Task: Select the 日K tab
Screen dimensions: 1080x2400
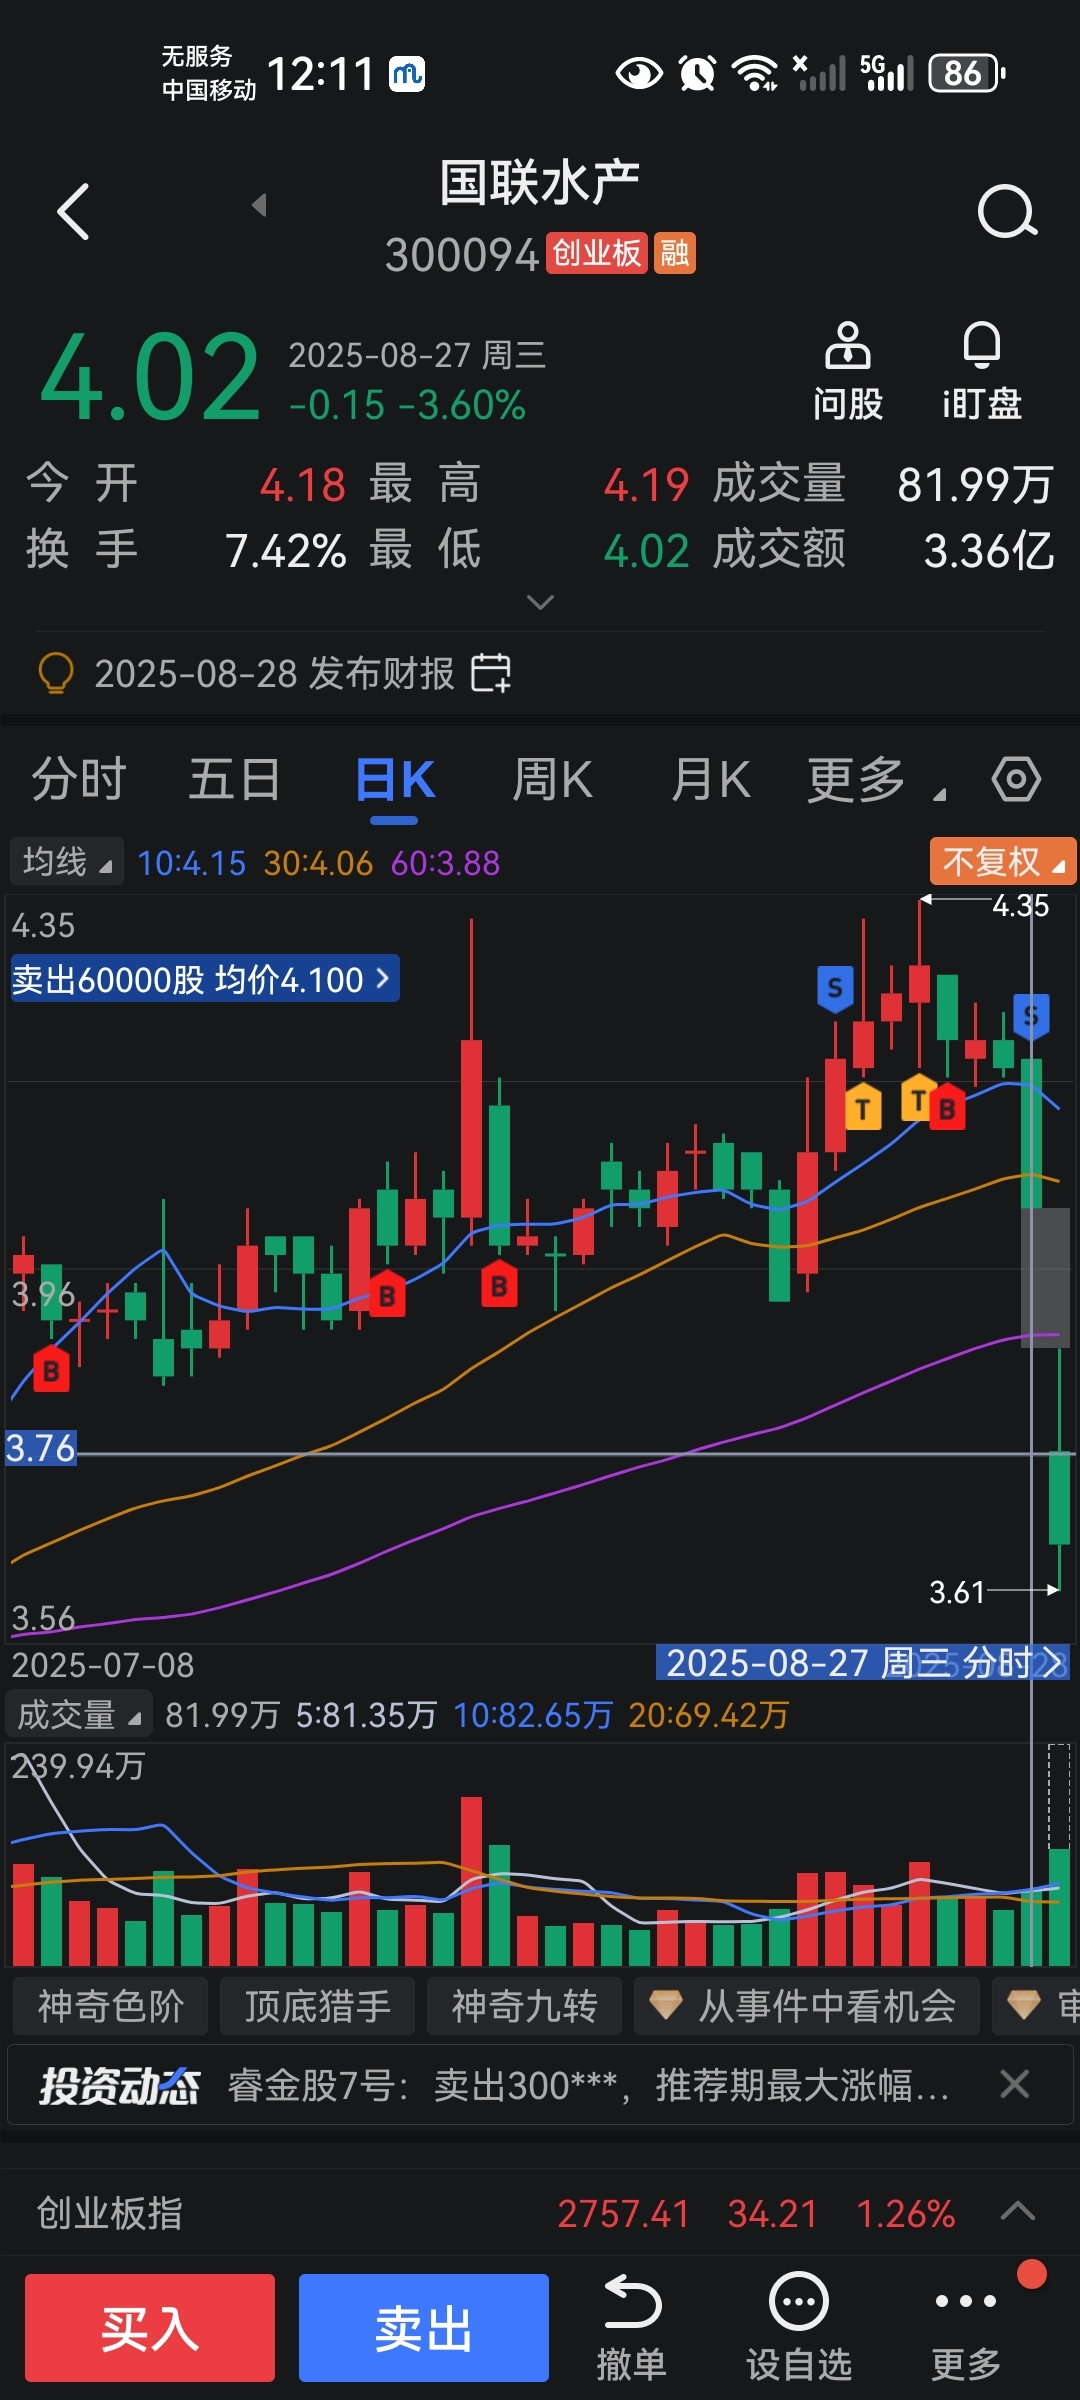Action: [x=395, y=780]
